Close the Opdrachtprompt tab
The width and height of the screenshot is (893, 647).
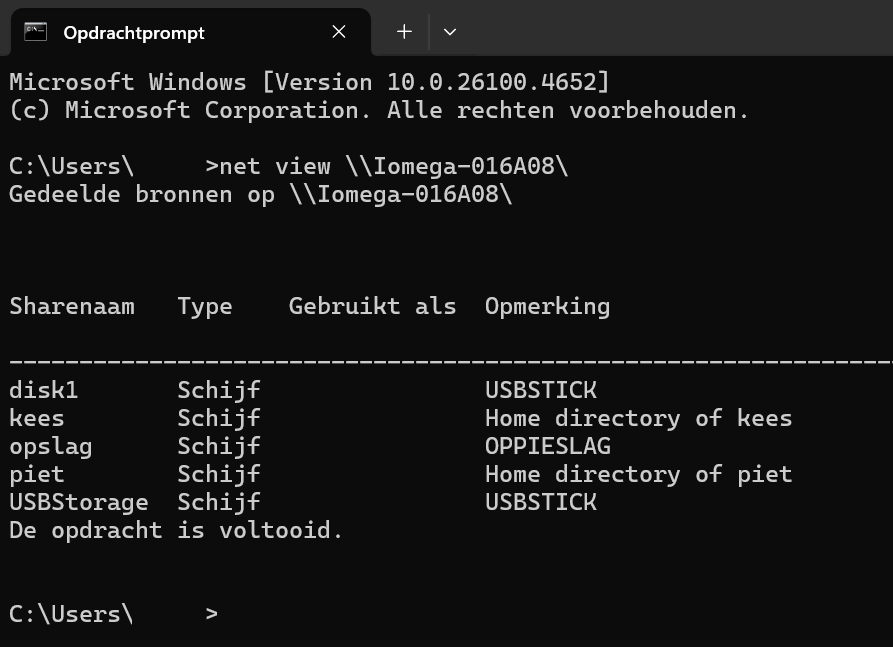339,32
